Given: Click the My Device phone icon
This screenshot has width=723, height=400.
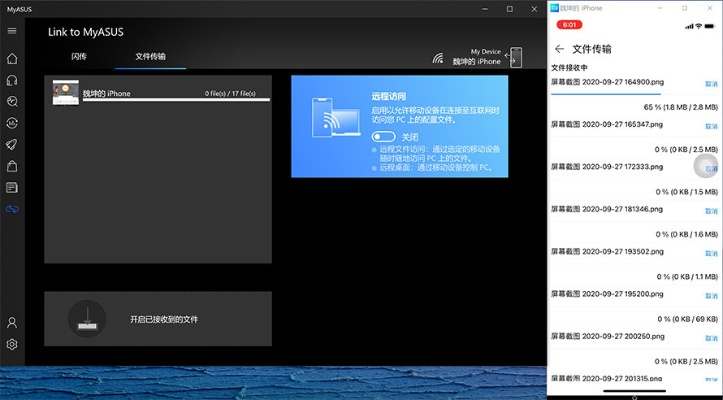Looking at the screenshot, I should pyautogui.click(x=515, y=57).
